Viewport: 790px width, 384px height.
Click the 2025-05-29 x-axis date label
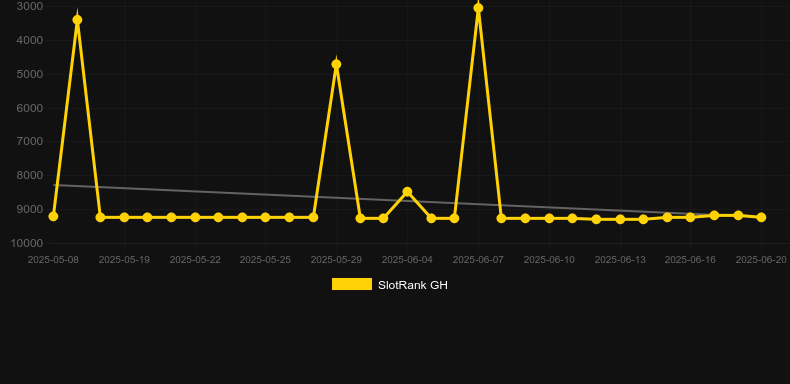click(336, 260)
